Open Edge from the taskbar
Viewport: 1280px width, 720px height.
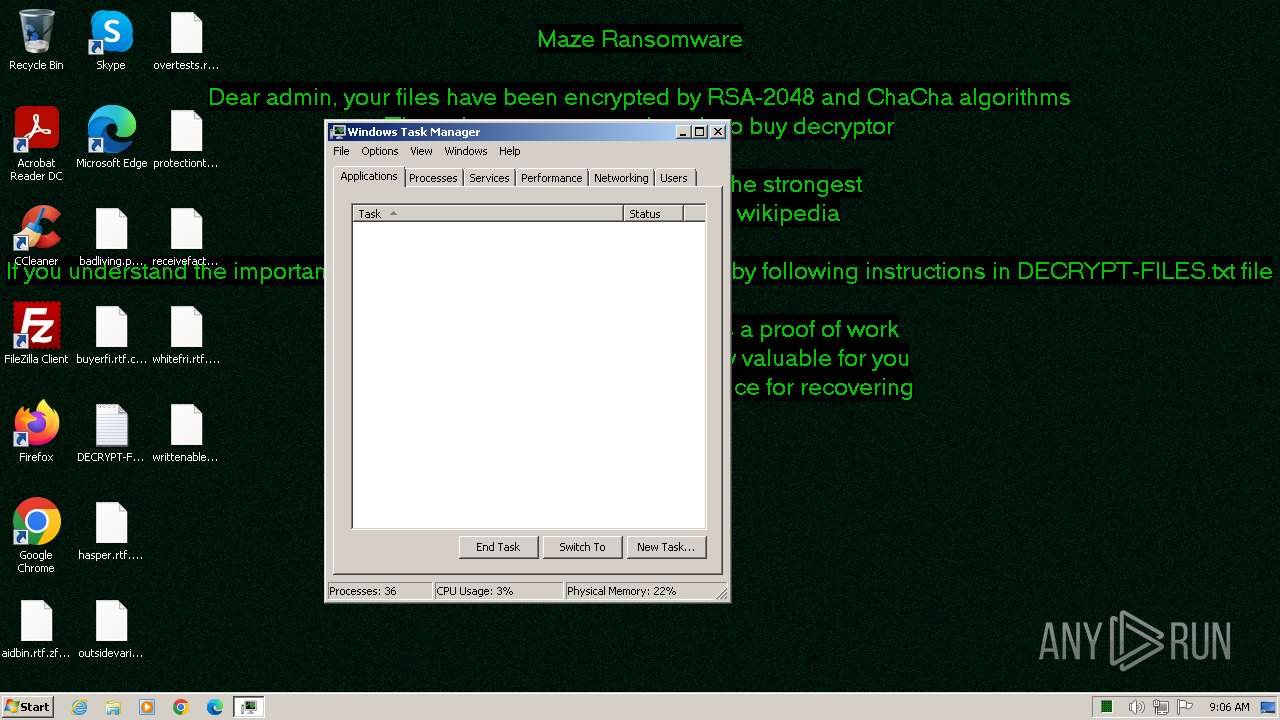[x=215, y=707]
